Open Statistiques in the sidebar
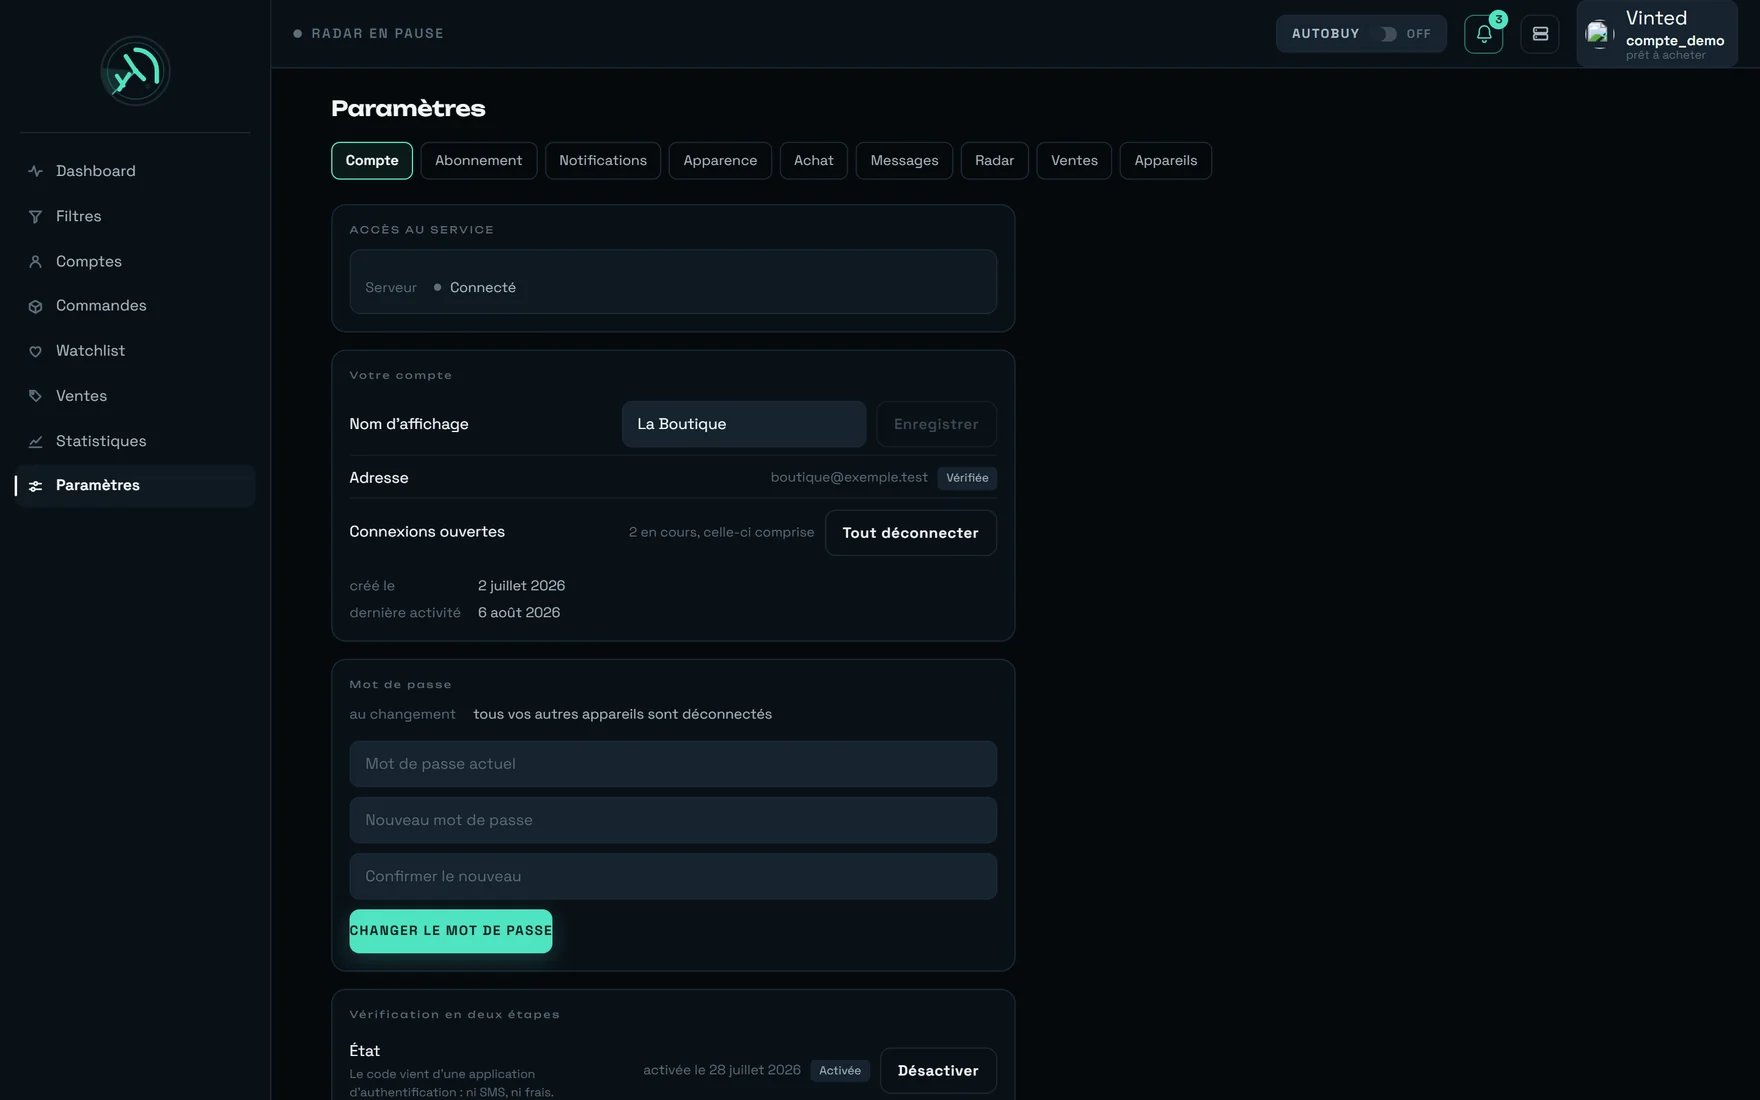 click(x=135, y=441)
